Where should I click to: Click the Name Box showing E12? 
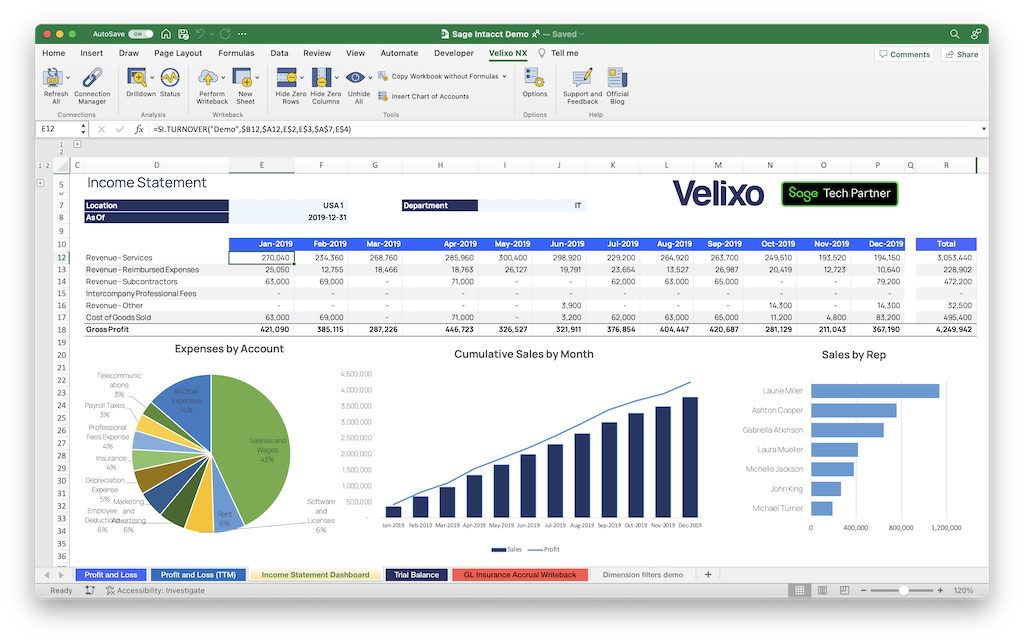[62, 129]
